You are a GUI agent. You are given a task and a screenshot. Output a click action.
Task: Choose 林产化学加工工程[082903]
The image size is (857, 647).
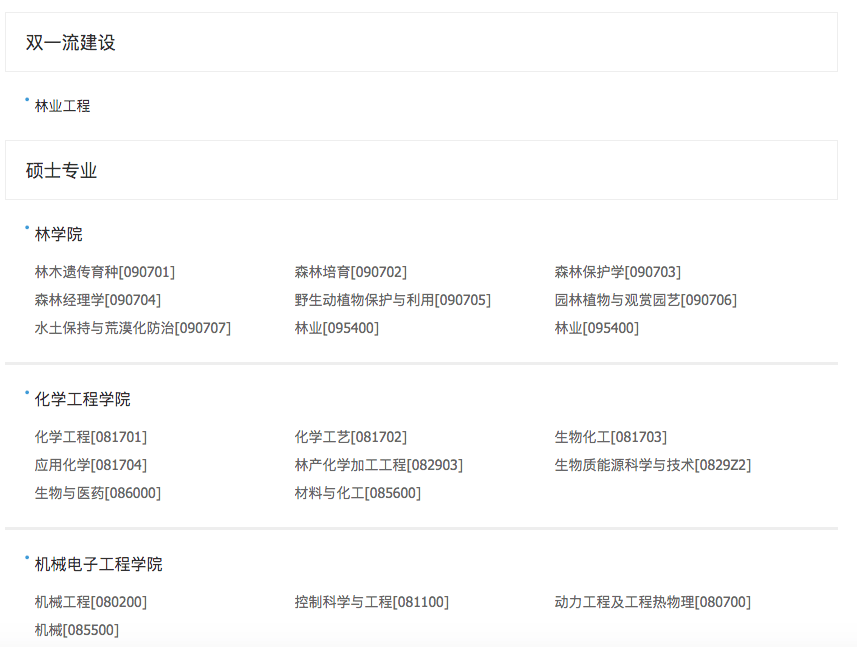(379, 465)
